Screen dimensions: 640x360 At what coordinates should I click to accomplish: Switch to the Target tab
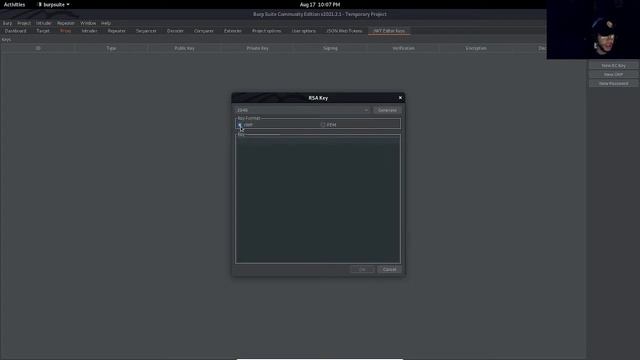pos(43,31)
